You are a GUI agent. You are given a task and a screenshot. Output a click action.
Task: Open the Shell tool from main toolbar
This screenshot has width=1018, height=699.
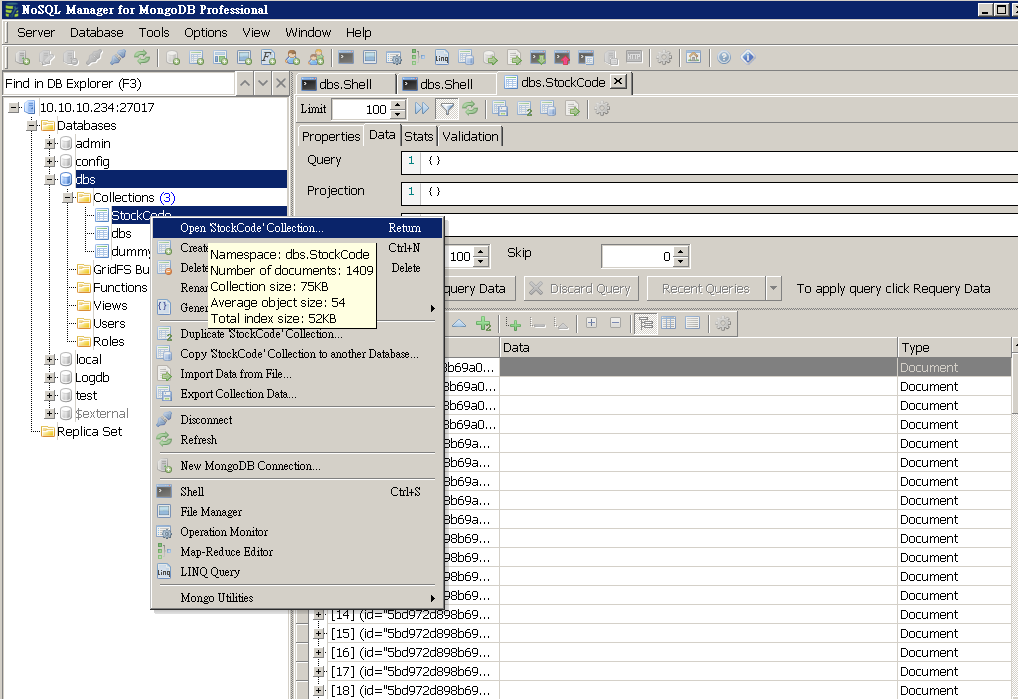point(346,58)
